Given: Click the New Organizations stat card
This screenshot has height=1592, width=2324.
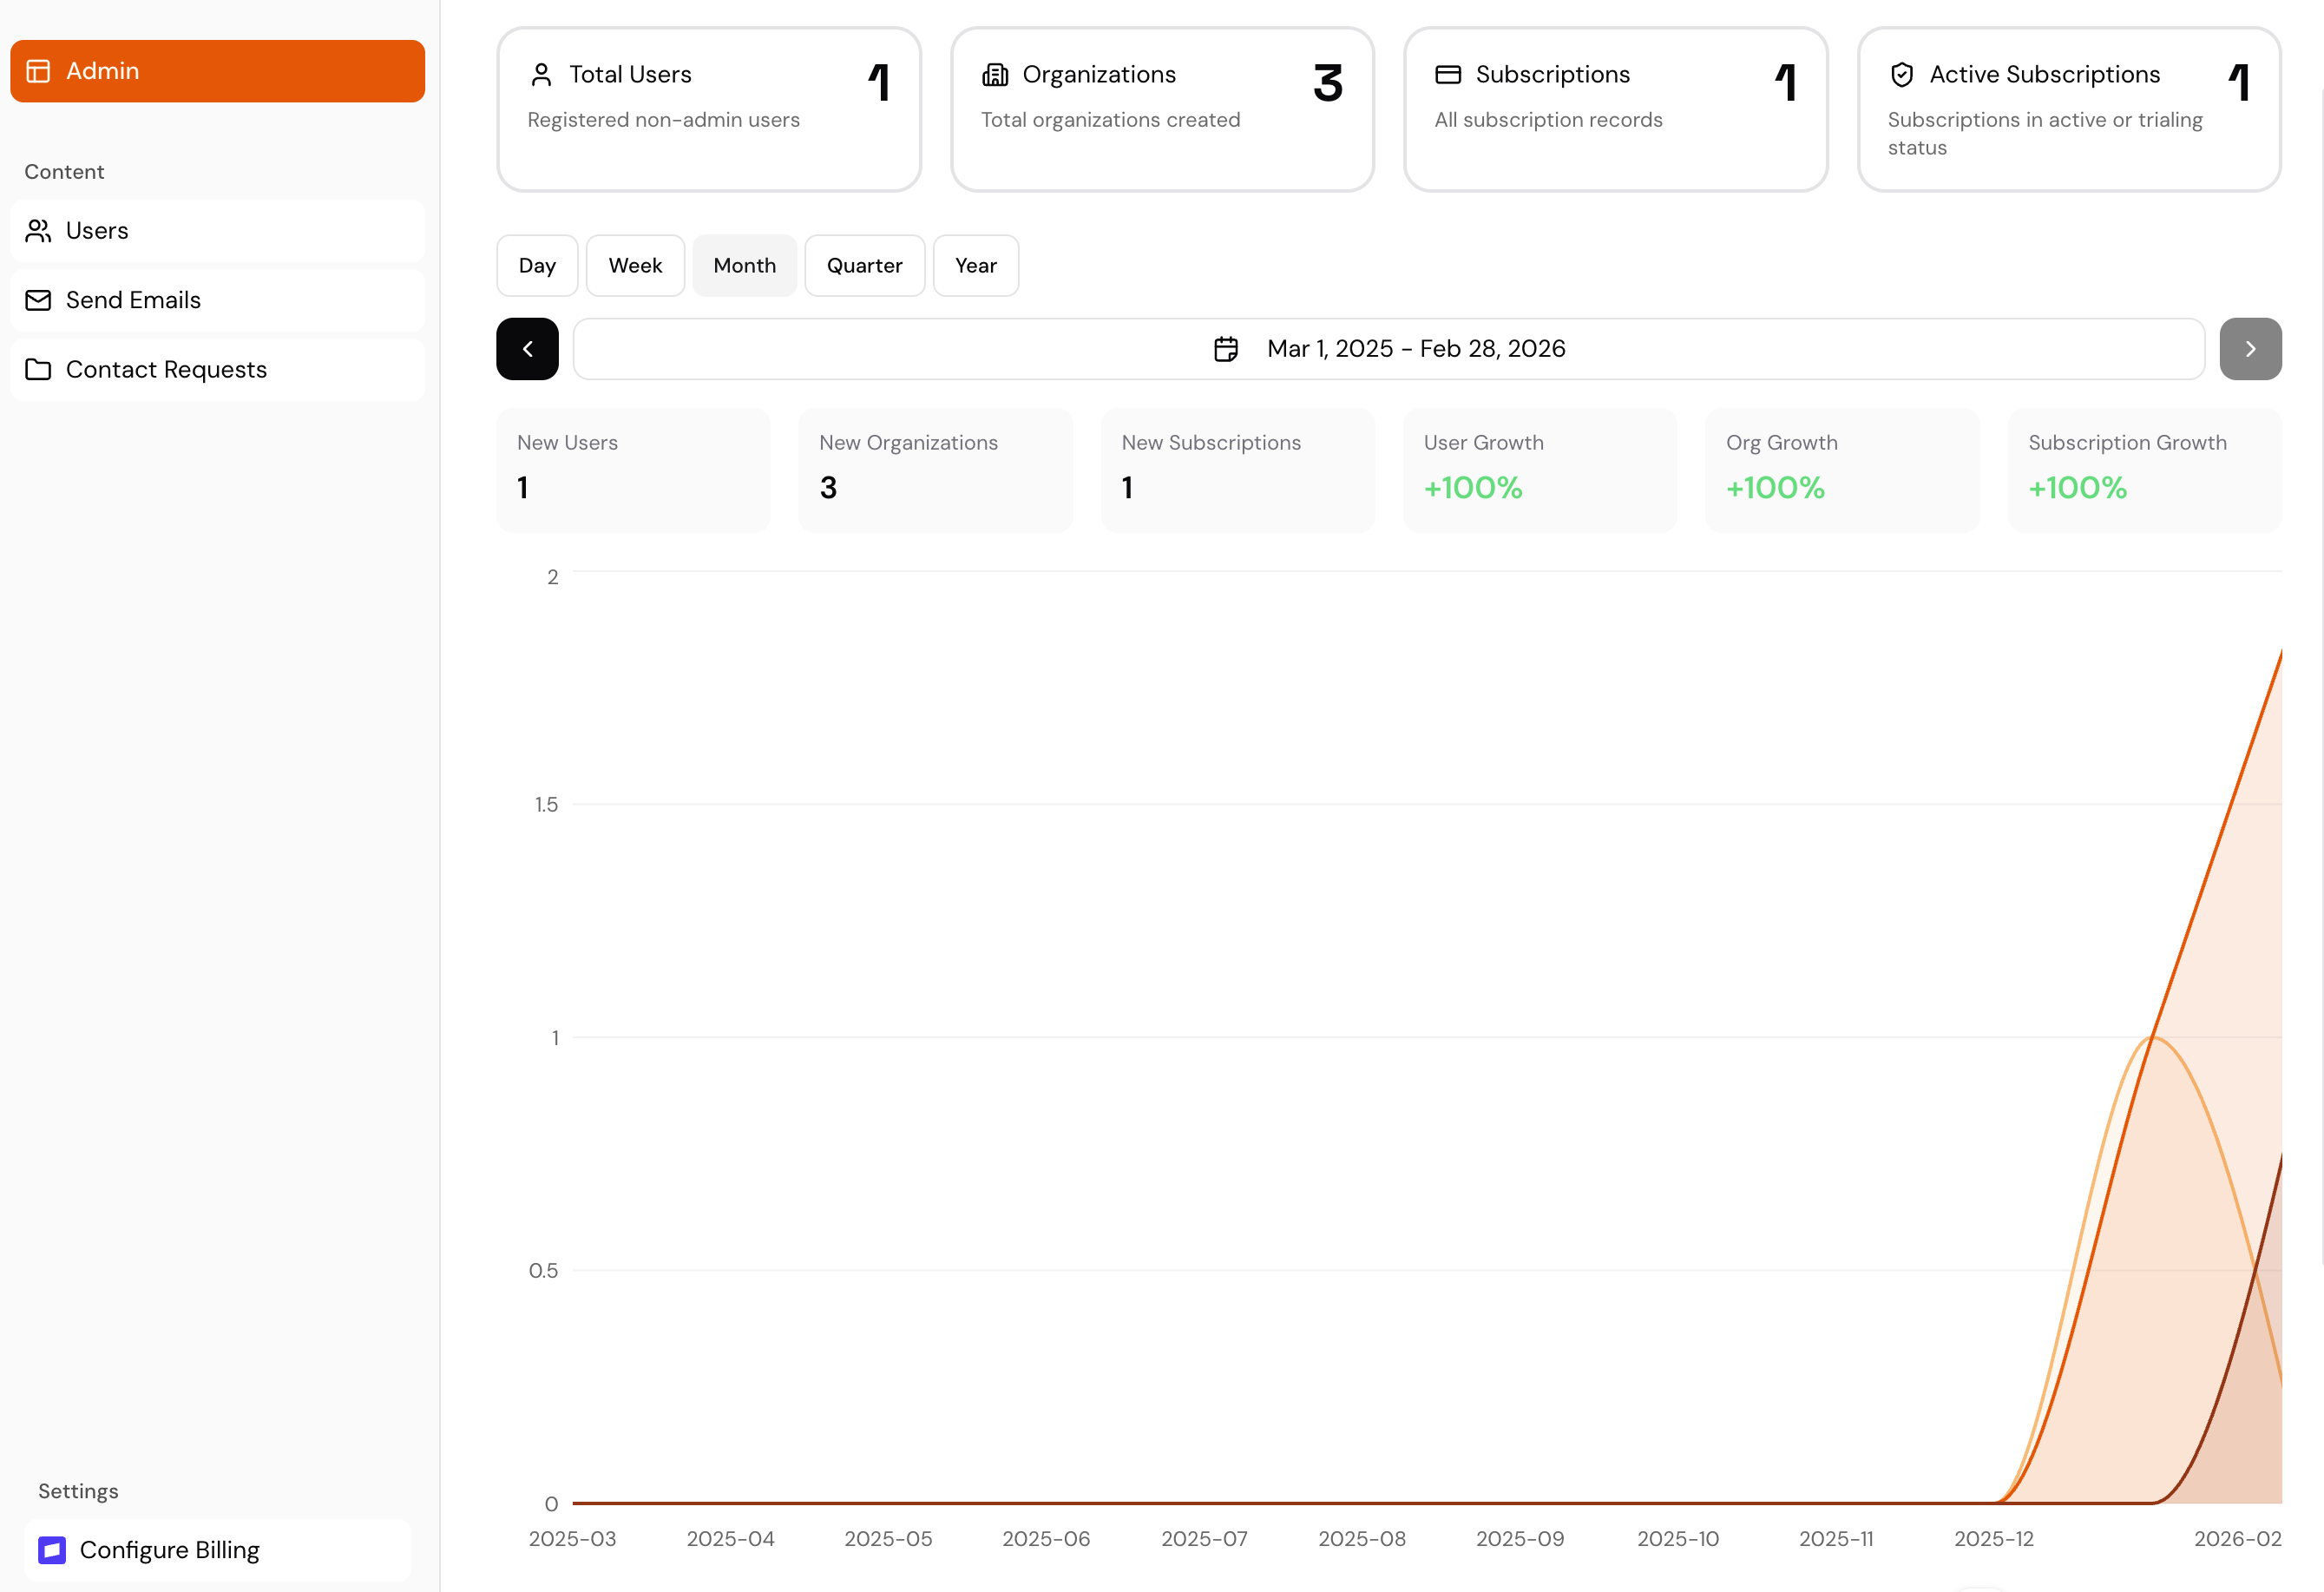Looking at the screenshot, I should click(935, 470).
